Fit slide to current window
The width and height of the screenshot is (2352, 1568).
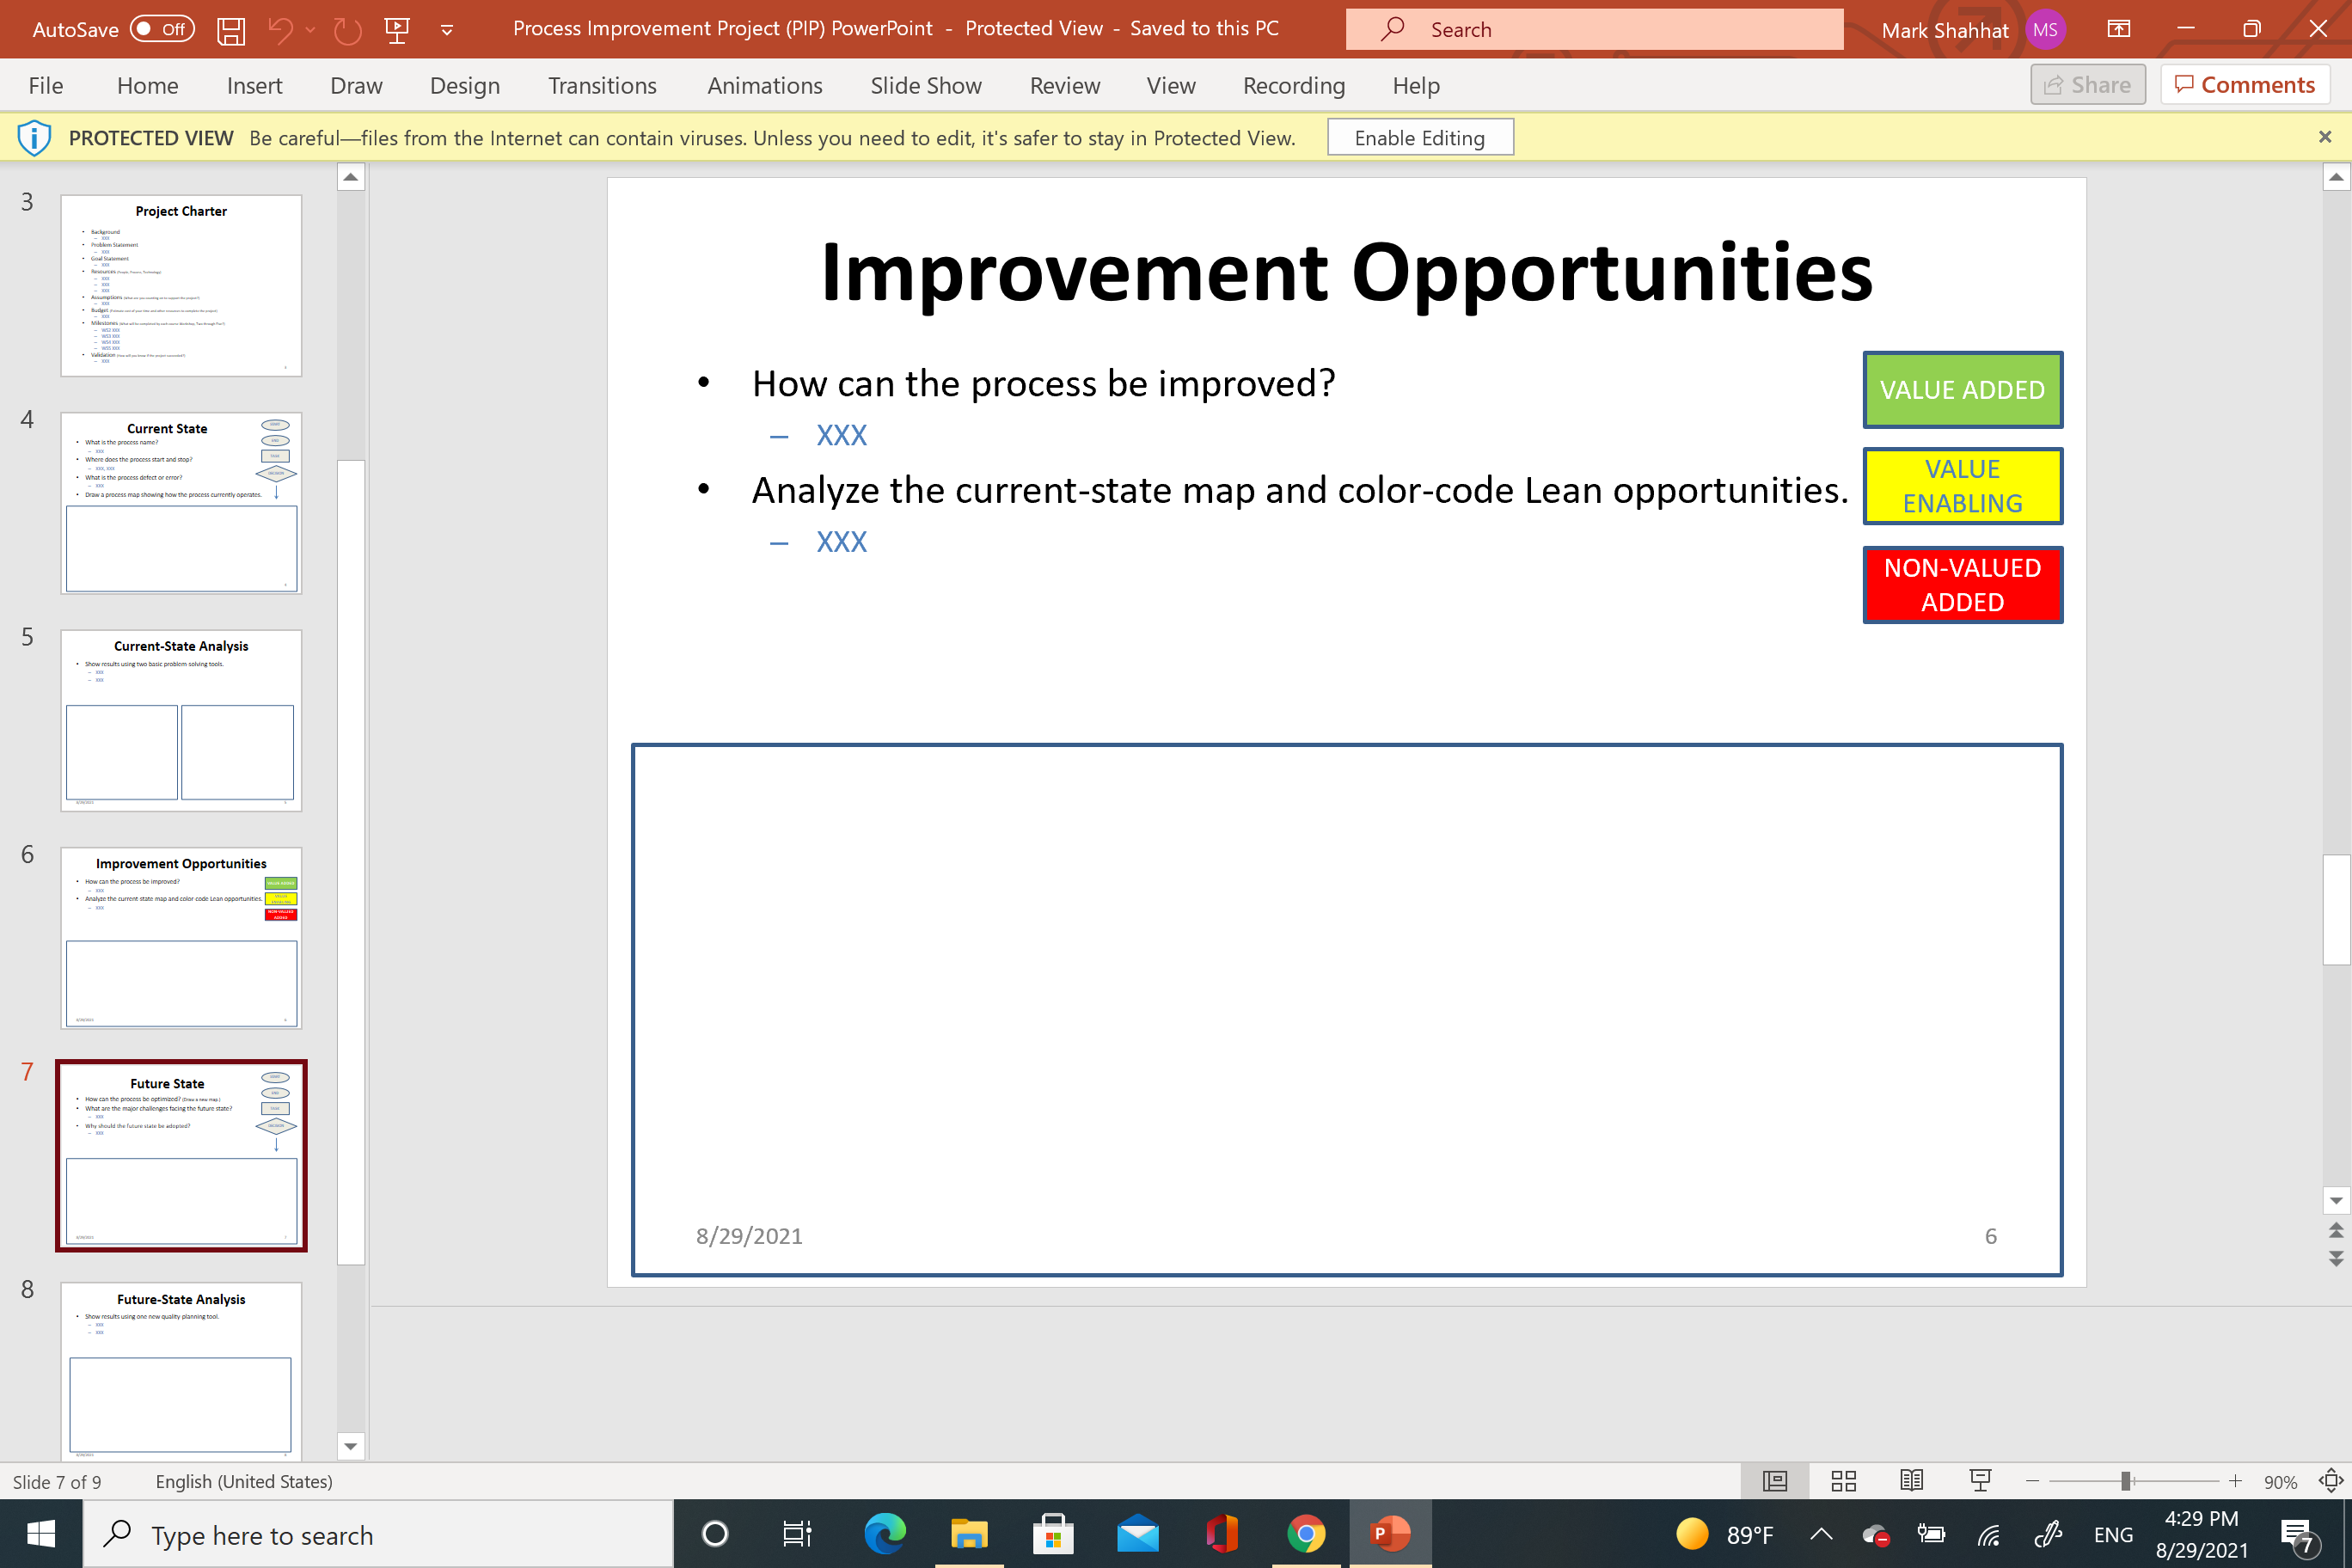coord(2333,1481)
